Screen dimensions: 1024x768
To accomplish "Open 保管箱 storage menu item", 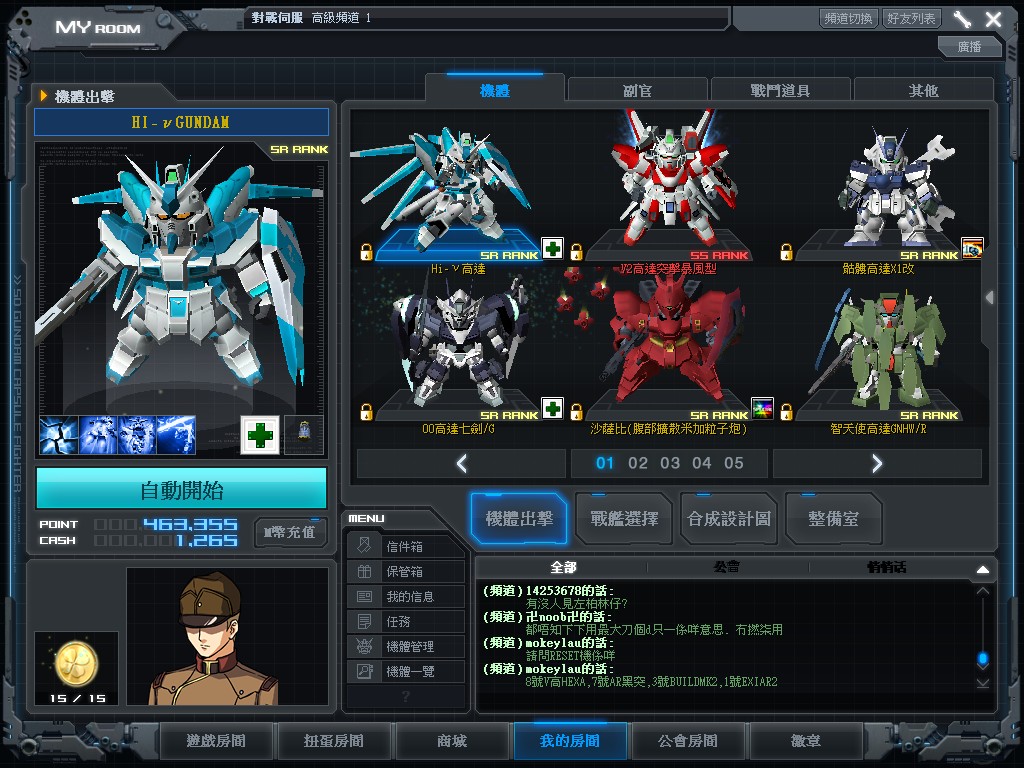I will pos(406,571).
